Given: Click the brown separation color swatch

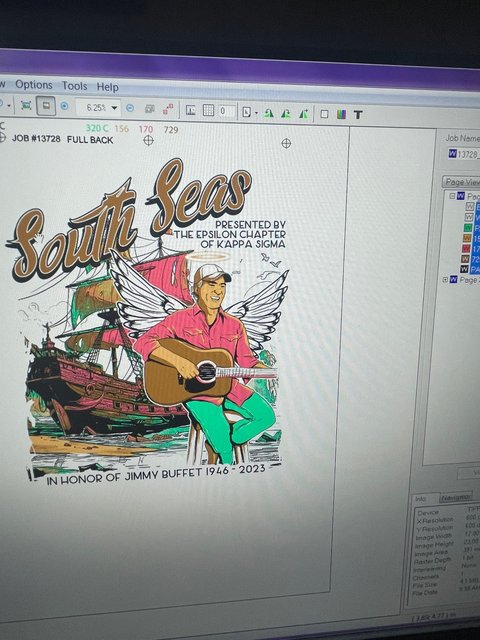Looking at the screenshot, I should [465, 258].
